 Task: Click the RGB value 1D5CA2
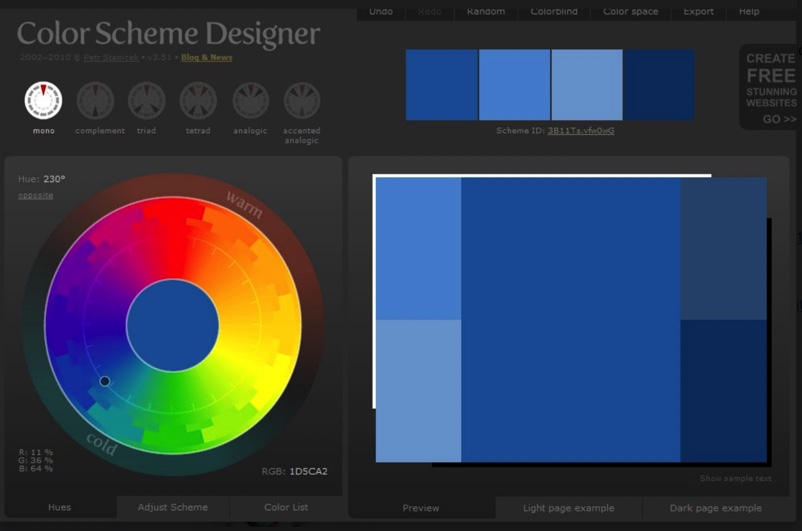tap(308, 471)
